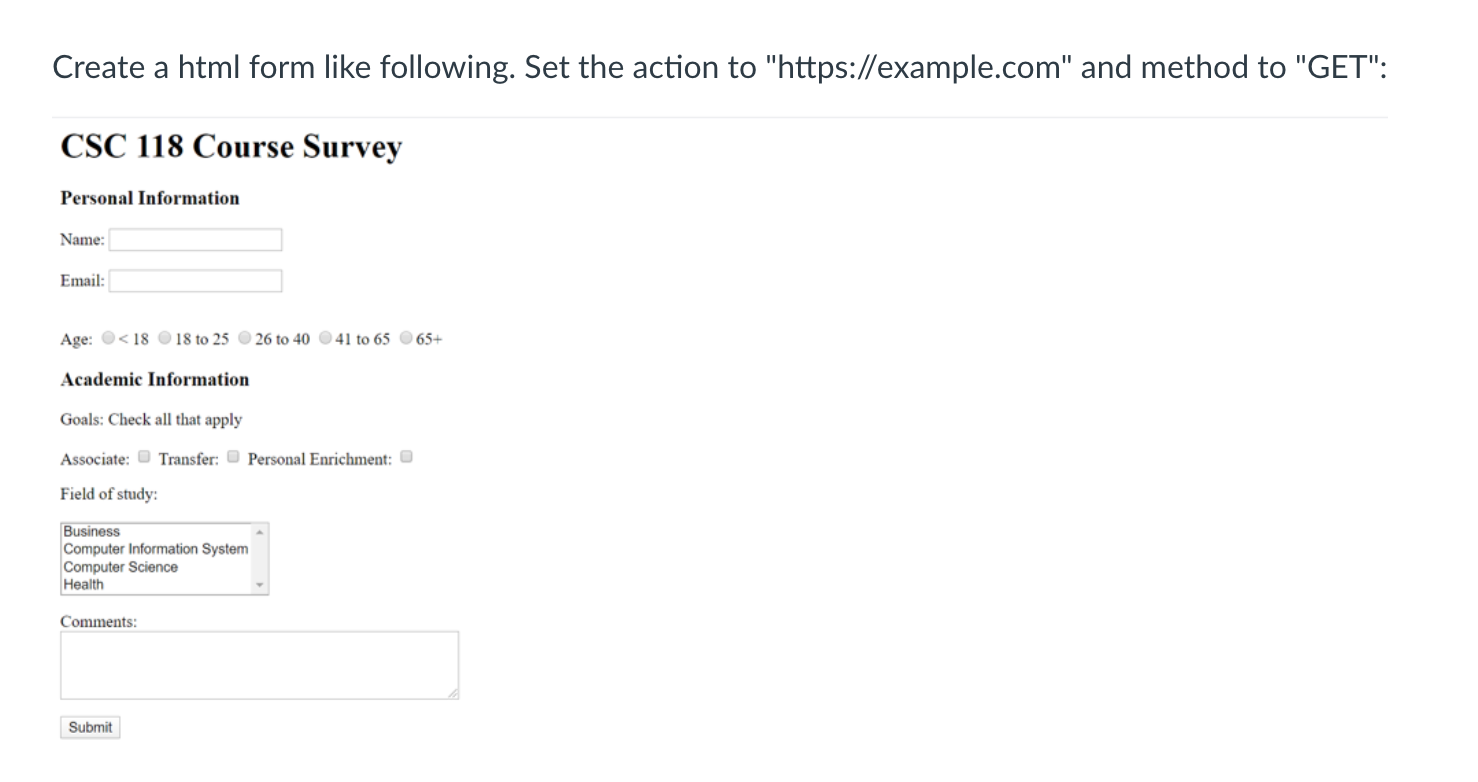This screenshot has width=1478, height=782.
Task: Click the up arrow on the list scrollbar
Action: 260,531
